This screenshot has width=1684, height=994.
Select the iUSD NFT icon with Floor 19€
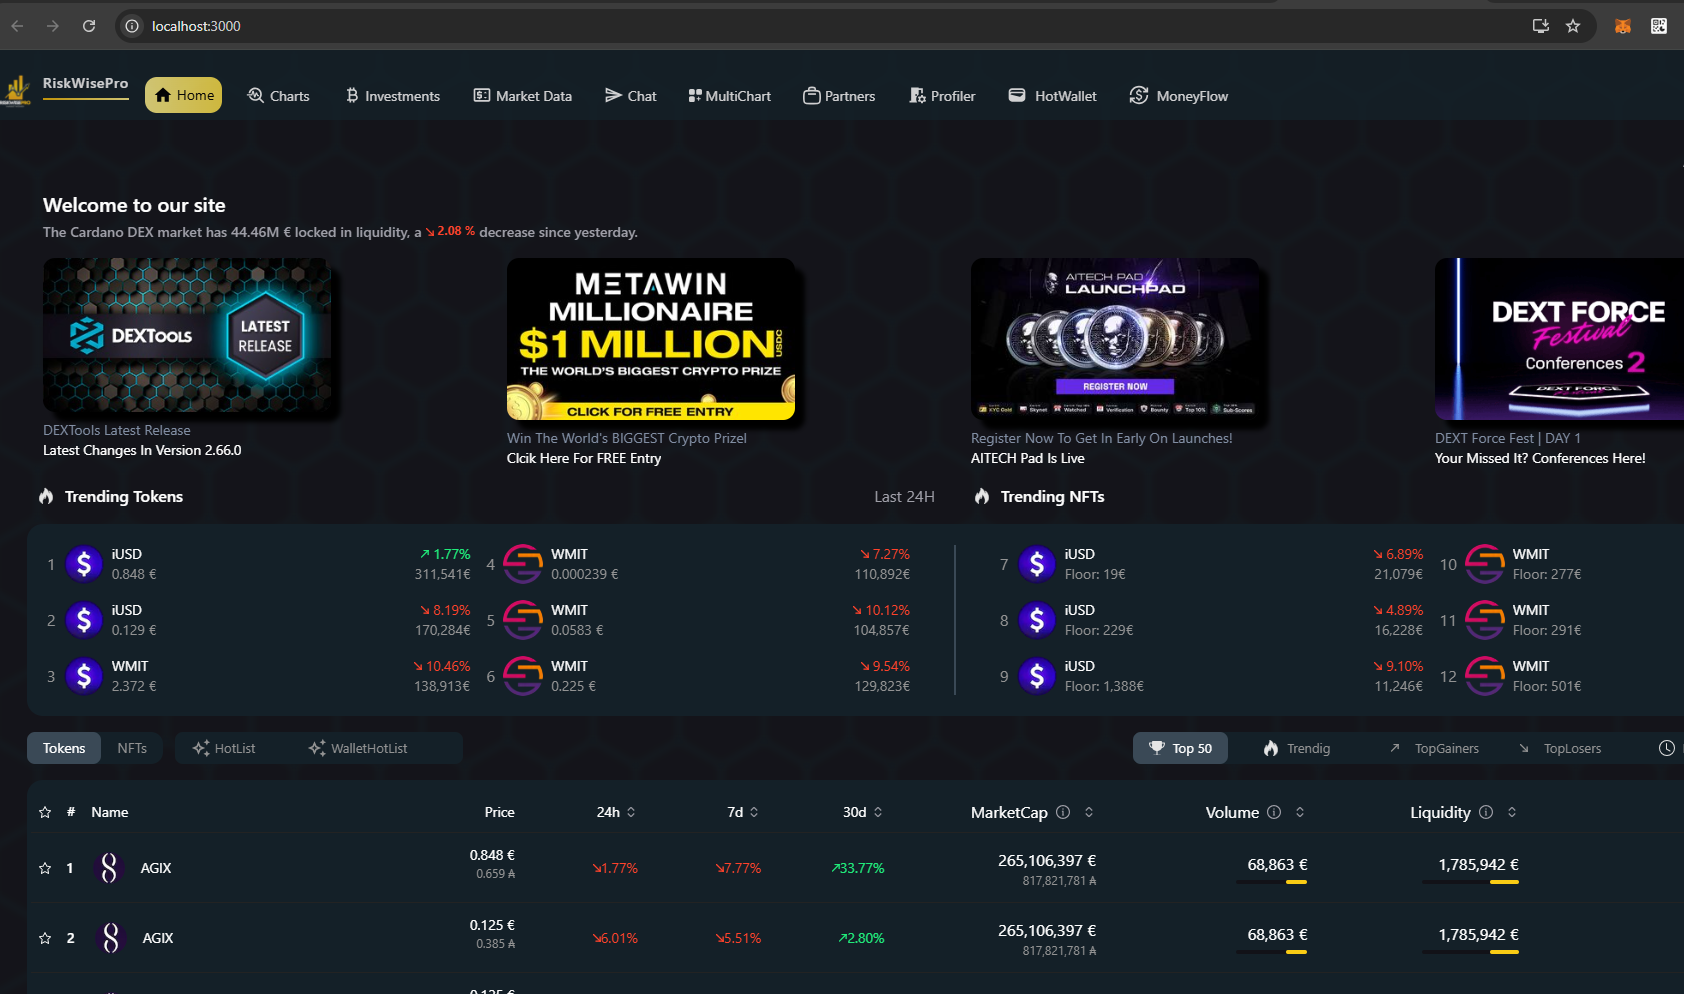point(1037,564)
